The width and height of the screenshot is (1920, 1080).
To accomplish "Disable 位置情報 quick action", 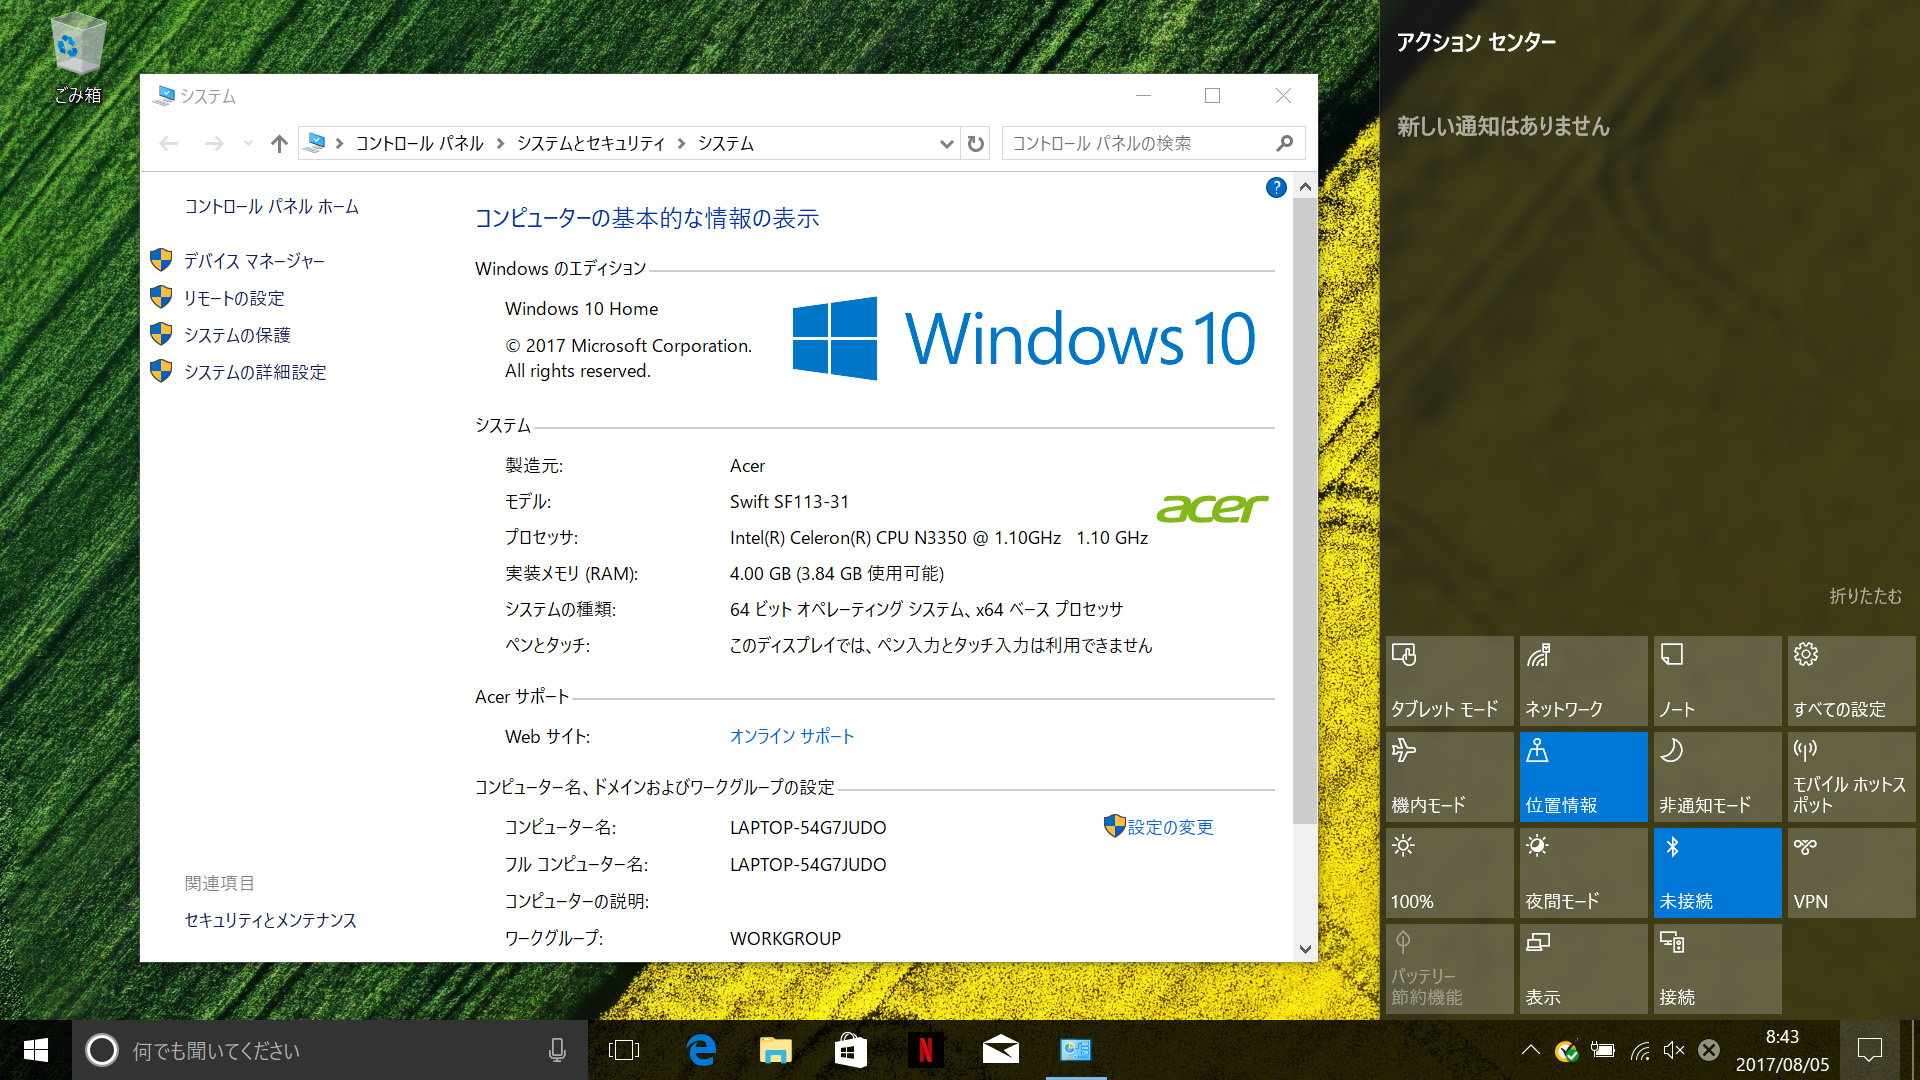I will coord(1582,776).
